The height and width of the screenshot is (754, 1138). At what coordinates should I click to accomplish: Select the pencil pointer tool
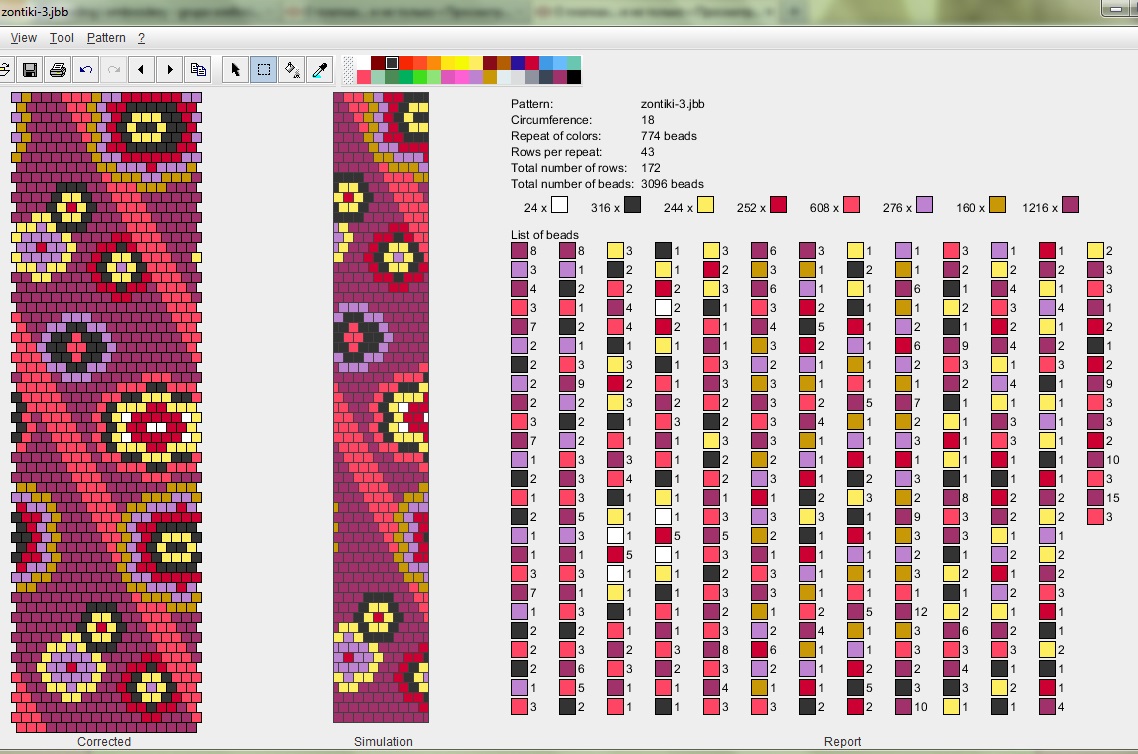236,70
